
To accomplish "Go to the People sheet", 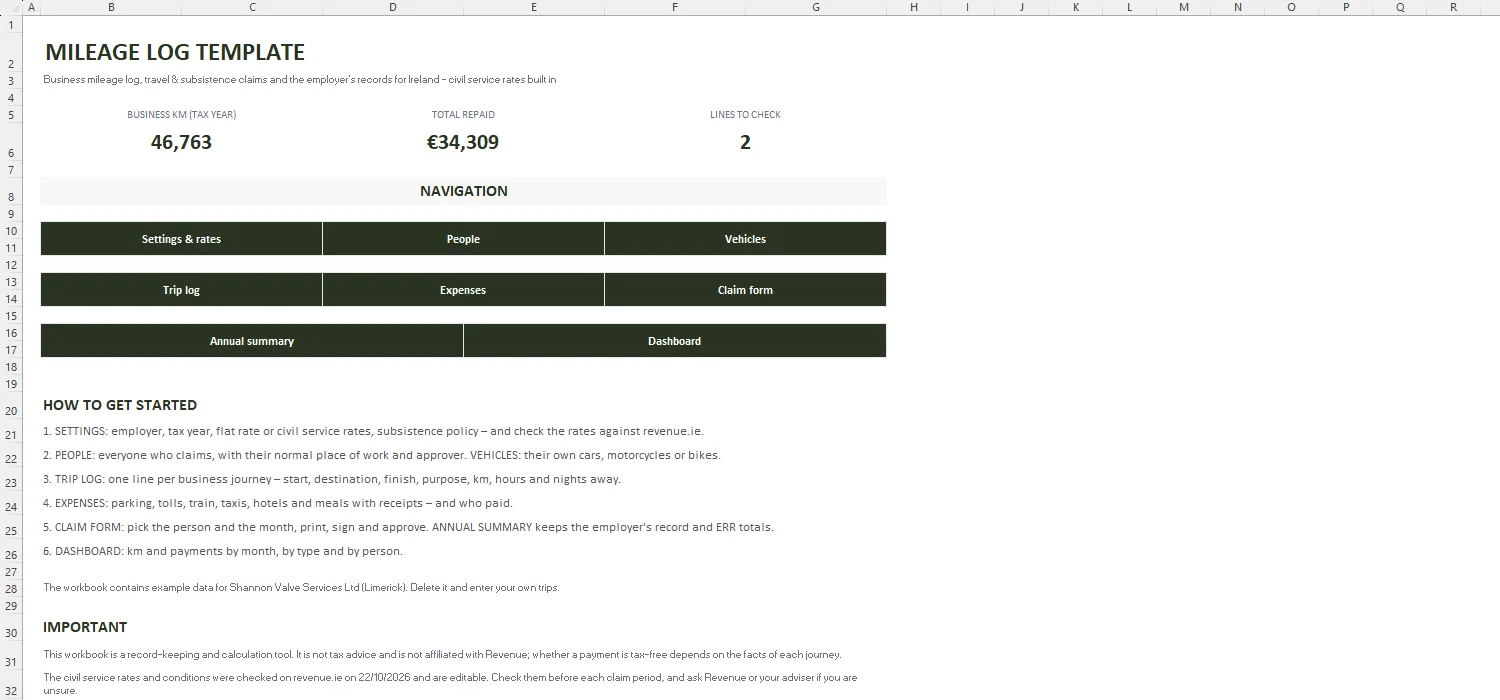I will 463,239.
